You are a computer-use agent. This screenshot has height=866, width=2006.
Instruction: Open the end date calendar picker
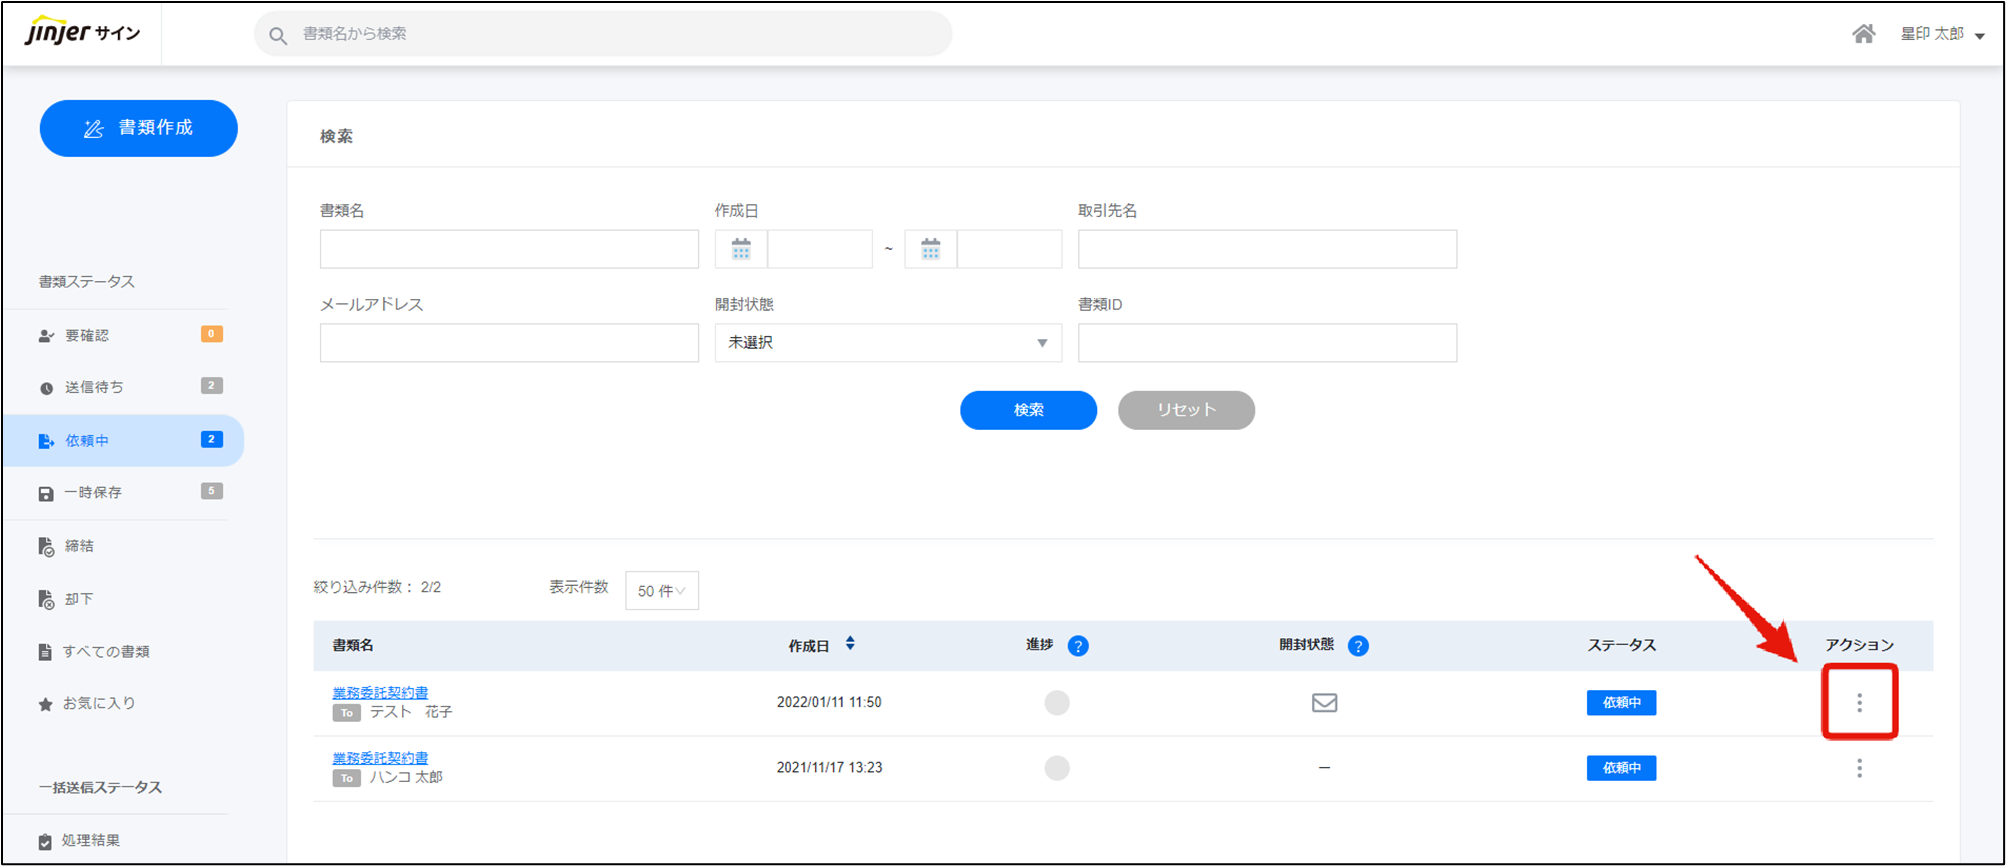pos(930,249)
